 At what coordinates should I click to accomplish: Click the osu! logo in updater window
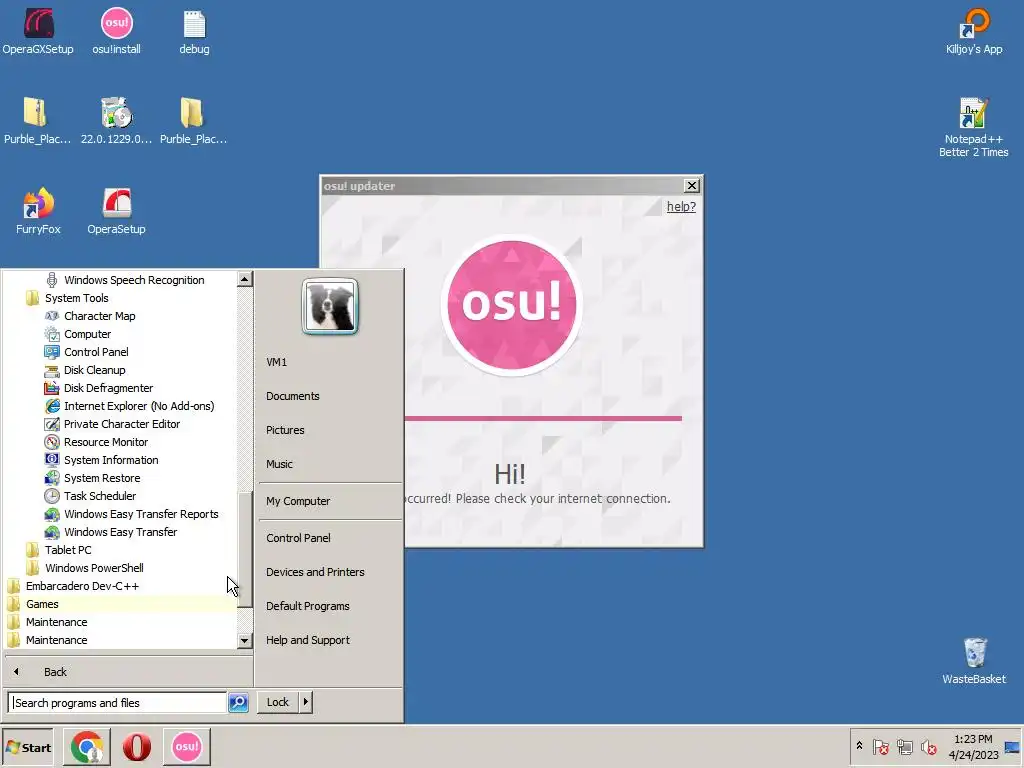[x=511, y=305]
